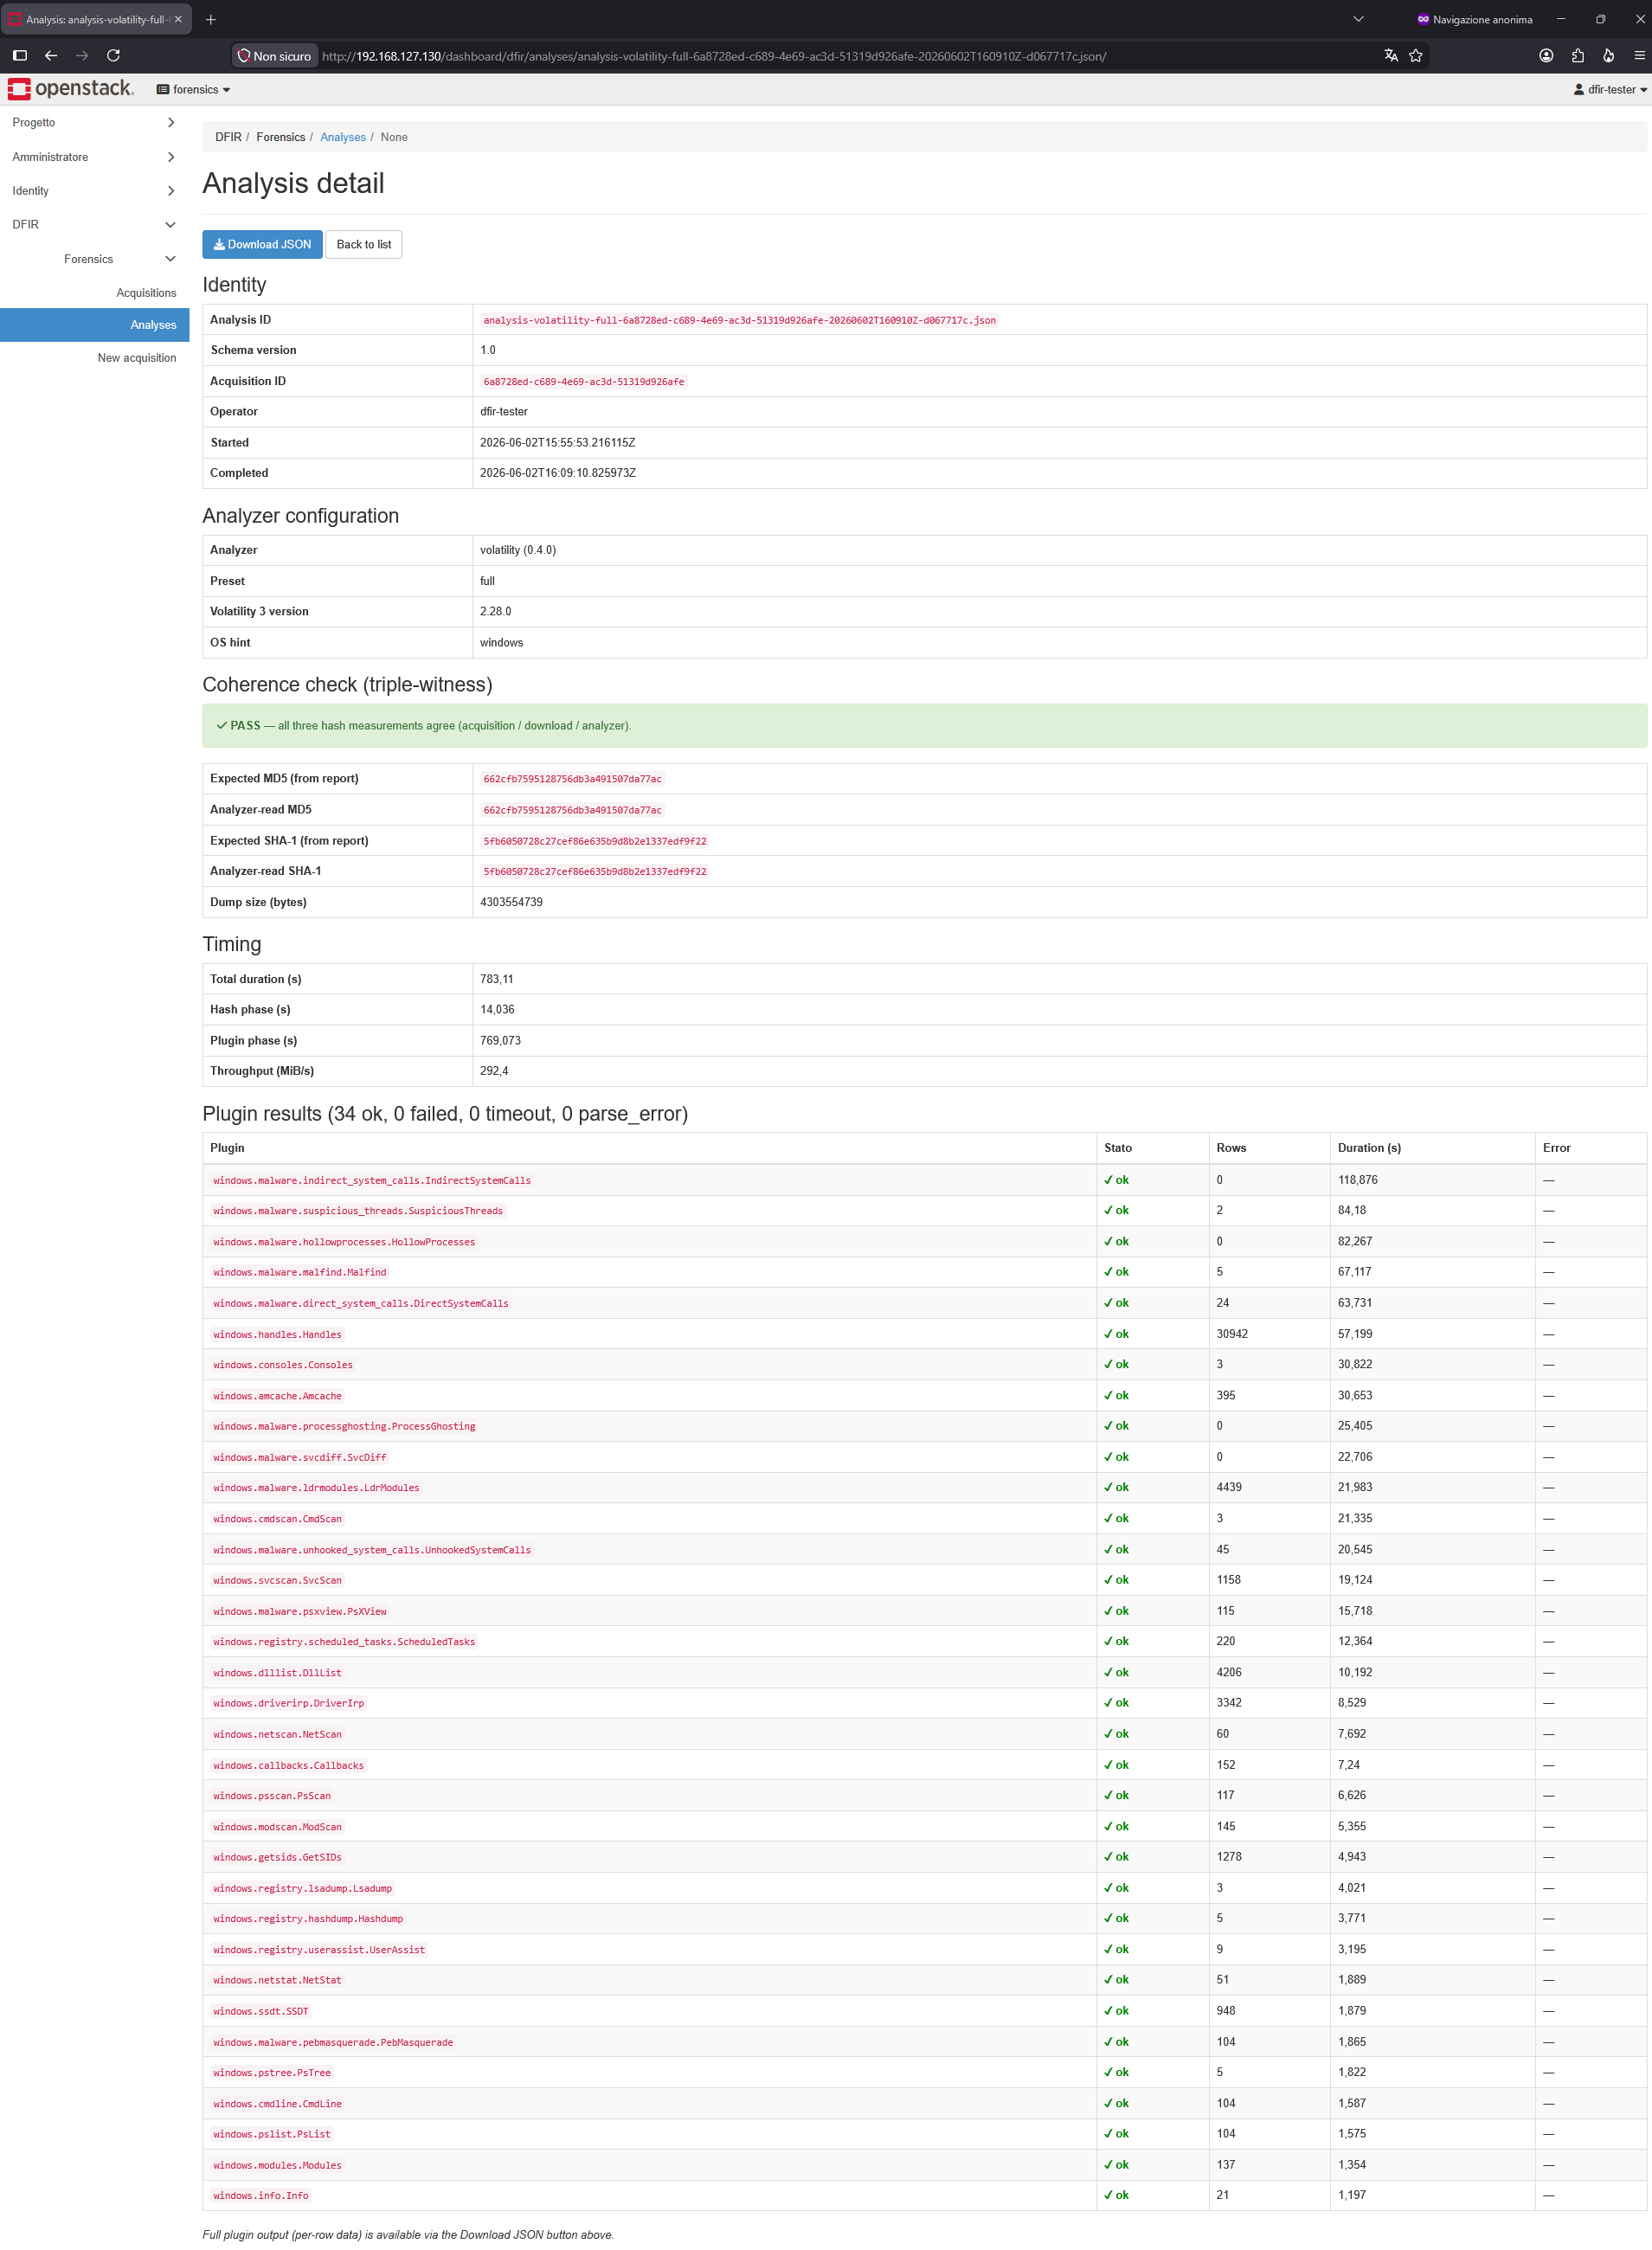Click the windows.netscan.NetScan plugin name
The height and width of the screenshot is (2250, 1652).
point(277,1734)
